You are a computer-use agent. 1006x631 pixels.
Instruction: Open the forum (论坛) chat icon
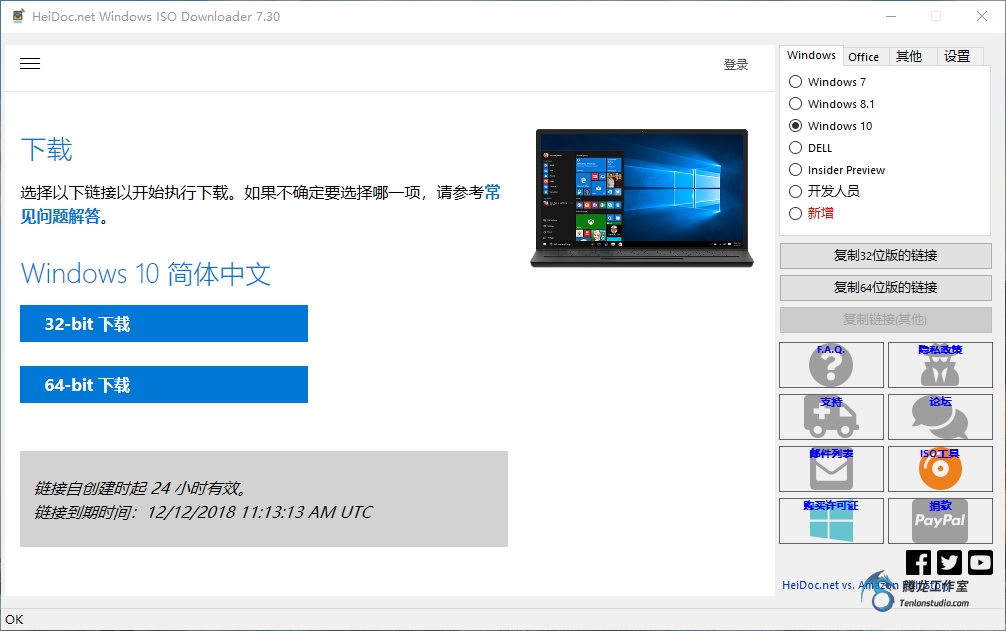[940, 417]
